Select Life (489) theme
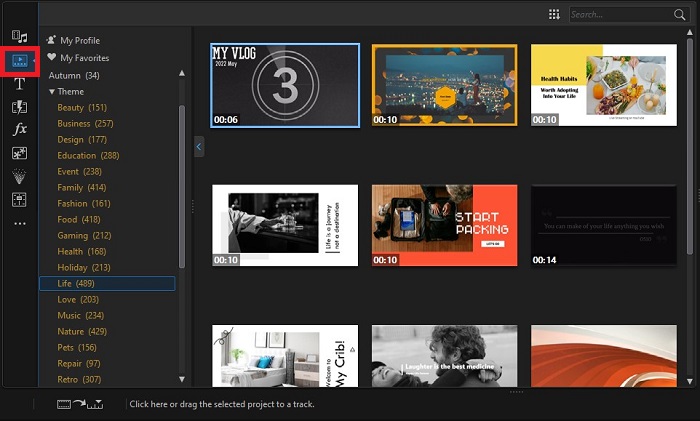 pyautogui.click(x=107, y=283)
